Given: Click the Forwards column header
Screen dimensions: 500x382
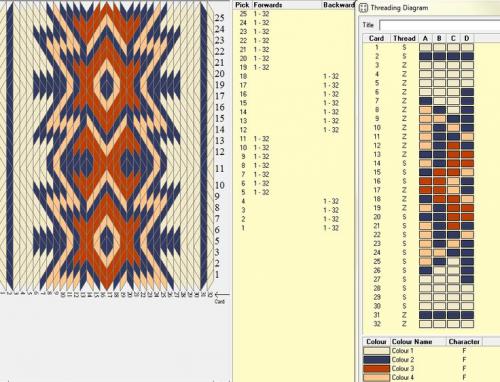Looking at the screenshot, I should click(x=268, y=5).
